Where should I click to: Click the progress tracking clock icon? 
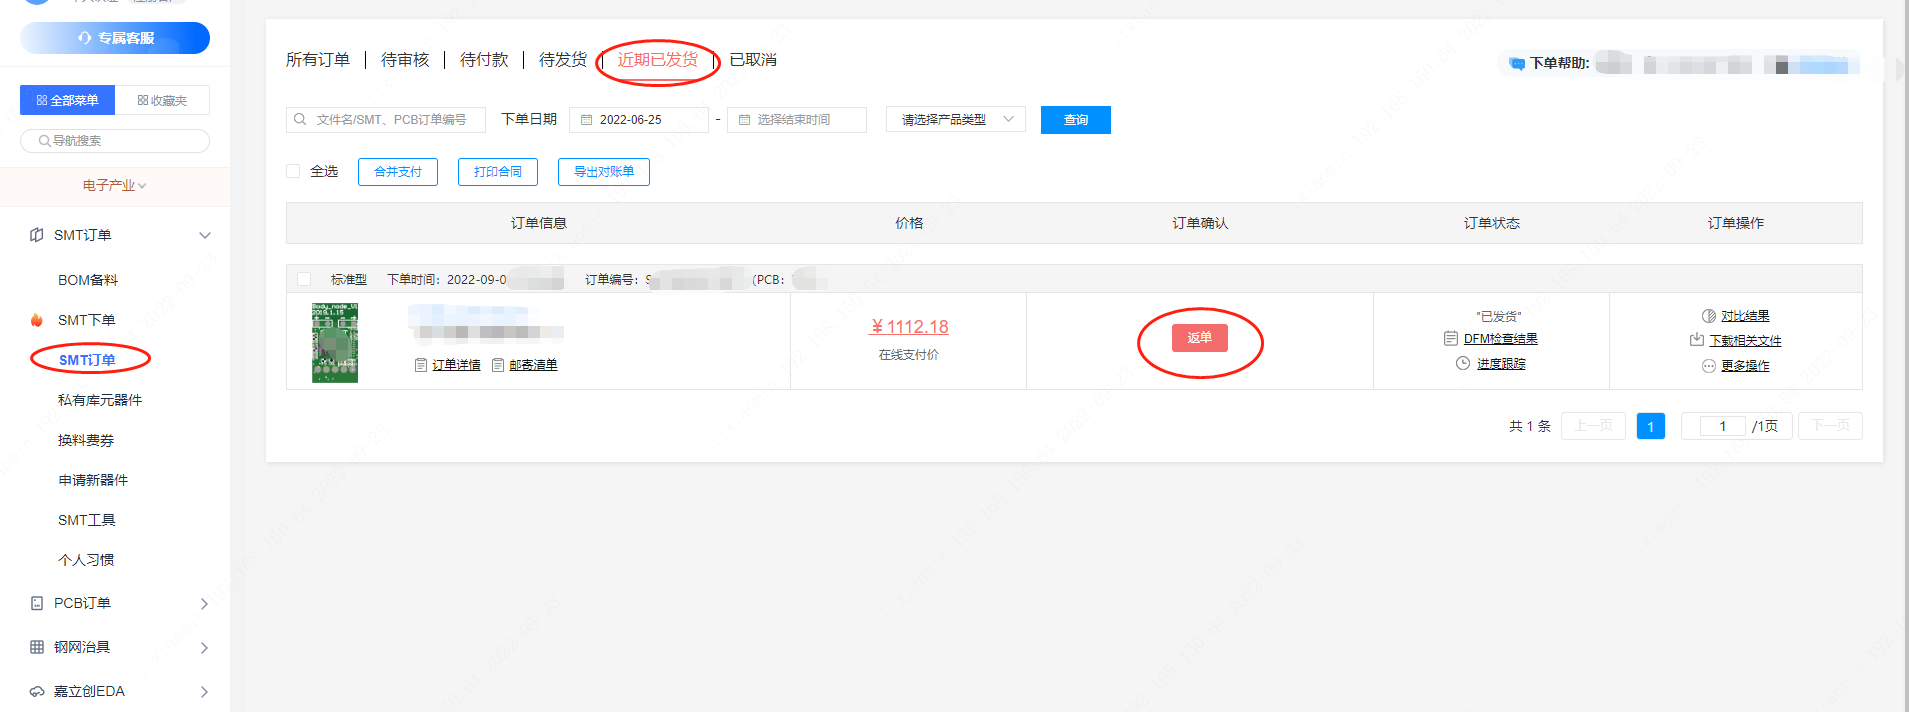[1463, 363]
